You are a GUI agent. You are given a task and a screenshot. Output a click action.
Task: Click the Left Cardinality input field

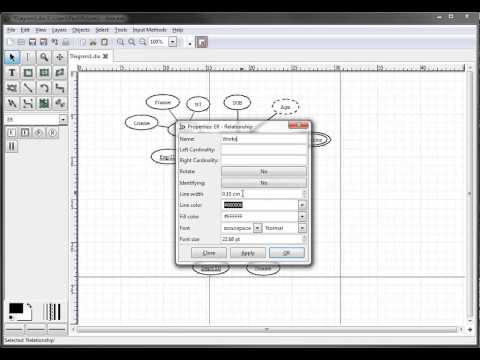tap(264, 150)
